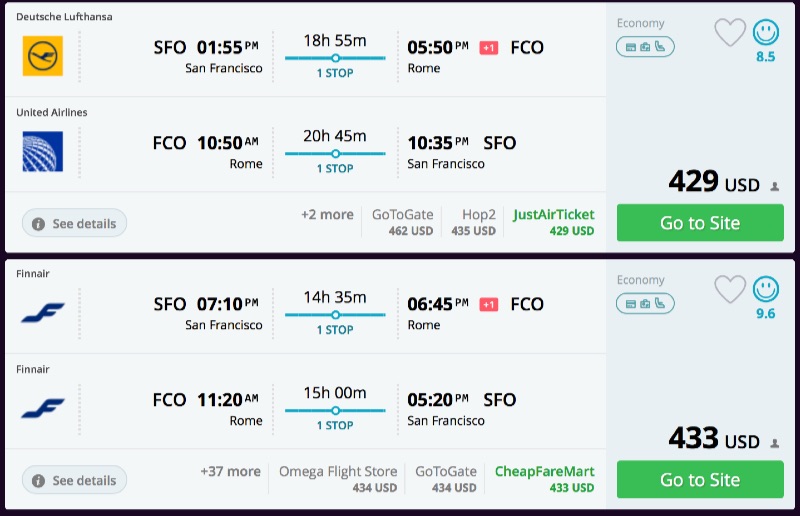Open amenities icons for the 433 USD flight
Viewport: 800px width, 516px height.
(x=645, y=303)
